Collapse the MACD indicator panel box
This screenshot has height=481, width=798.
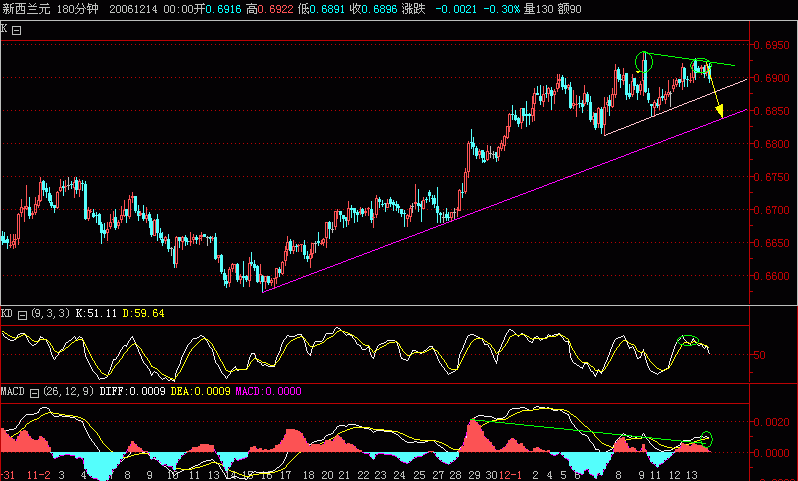pos(34,393)
